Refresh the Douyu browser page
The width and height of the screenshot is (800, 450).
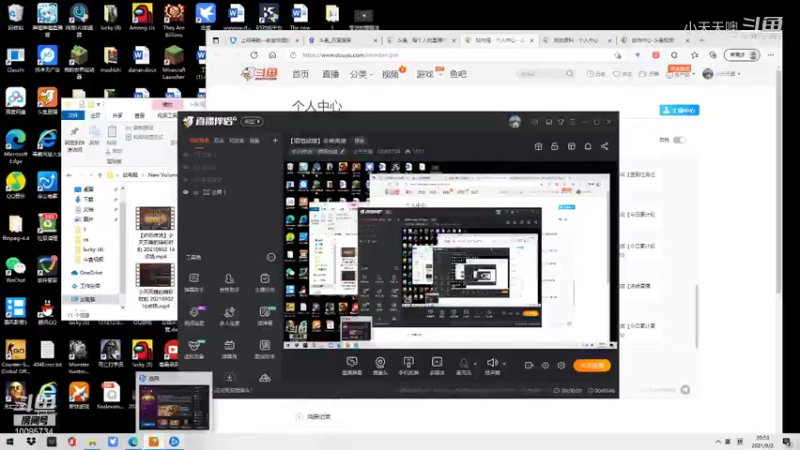pos(254,55)
